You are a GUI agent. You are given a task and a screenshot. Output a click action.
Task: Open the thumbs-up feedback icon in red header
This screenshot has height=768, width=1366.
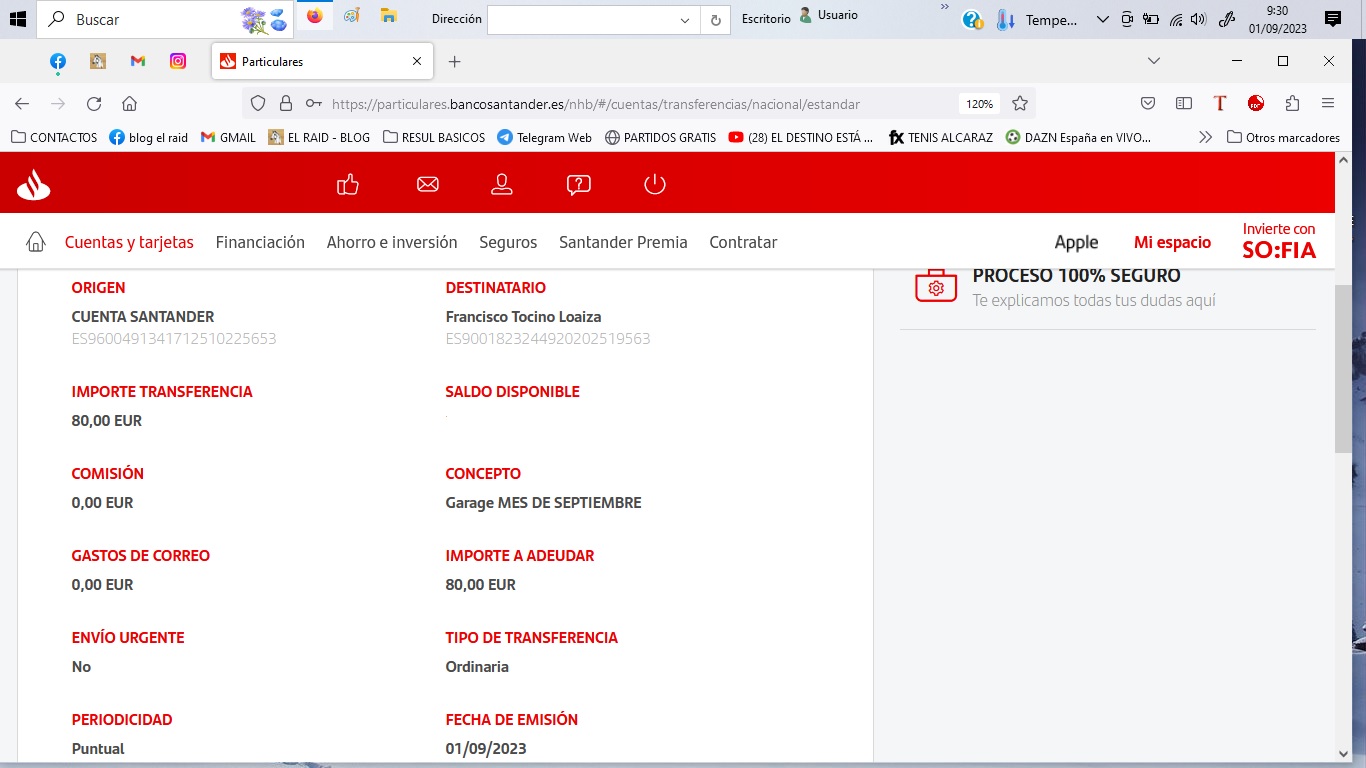click(348, 184)
